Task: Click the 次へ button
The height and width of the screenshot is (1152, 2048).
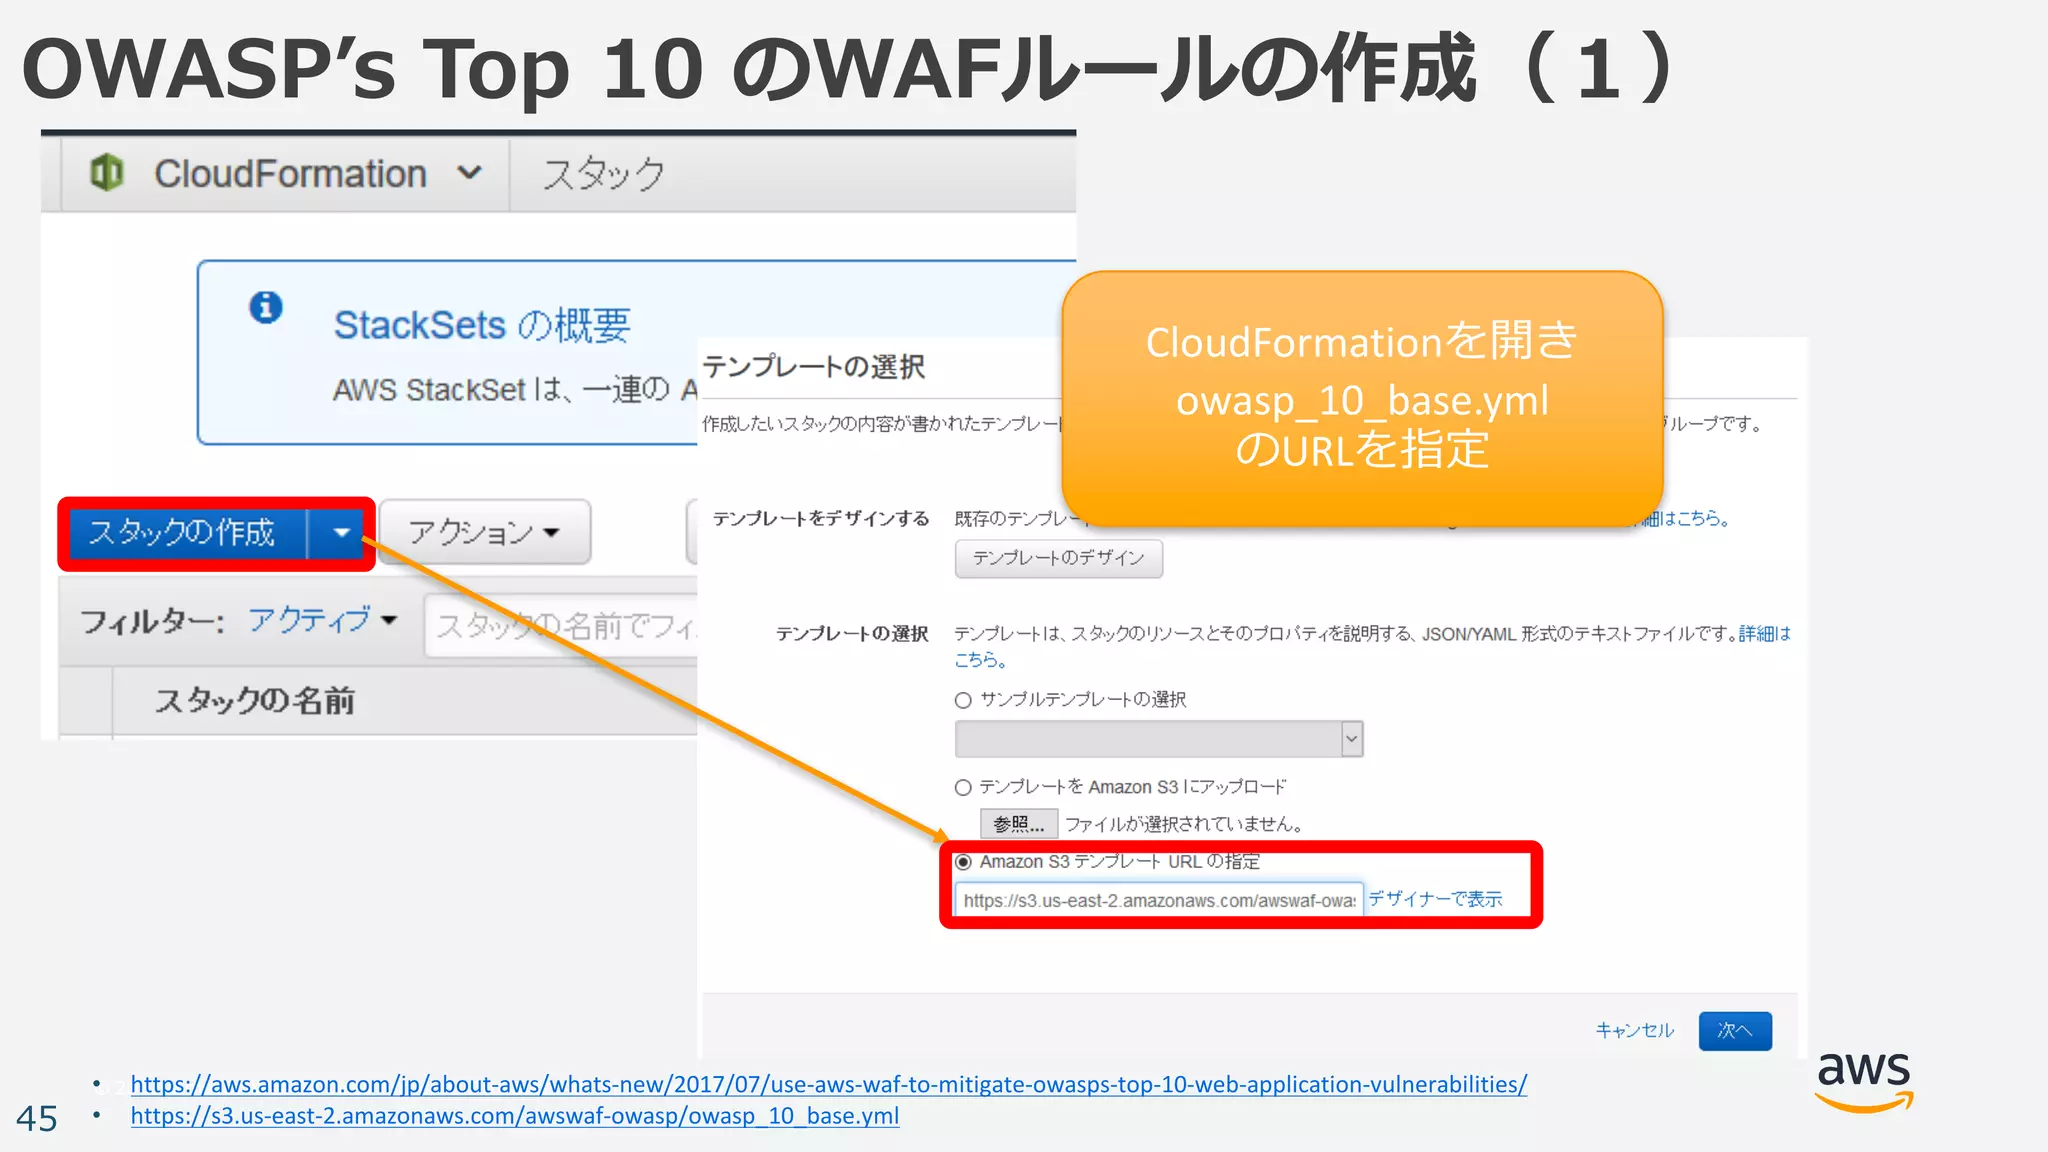Action: tap(1735, 1031)
